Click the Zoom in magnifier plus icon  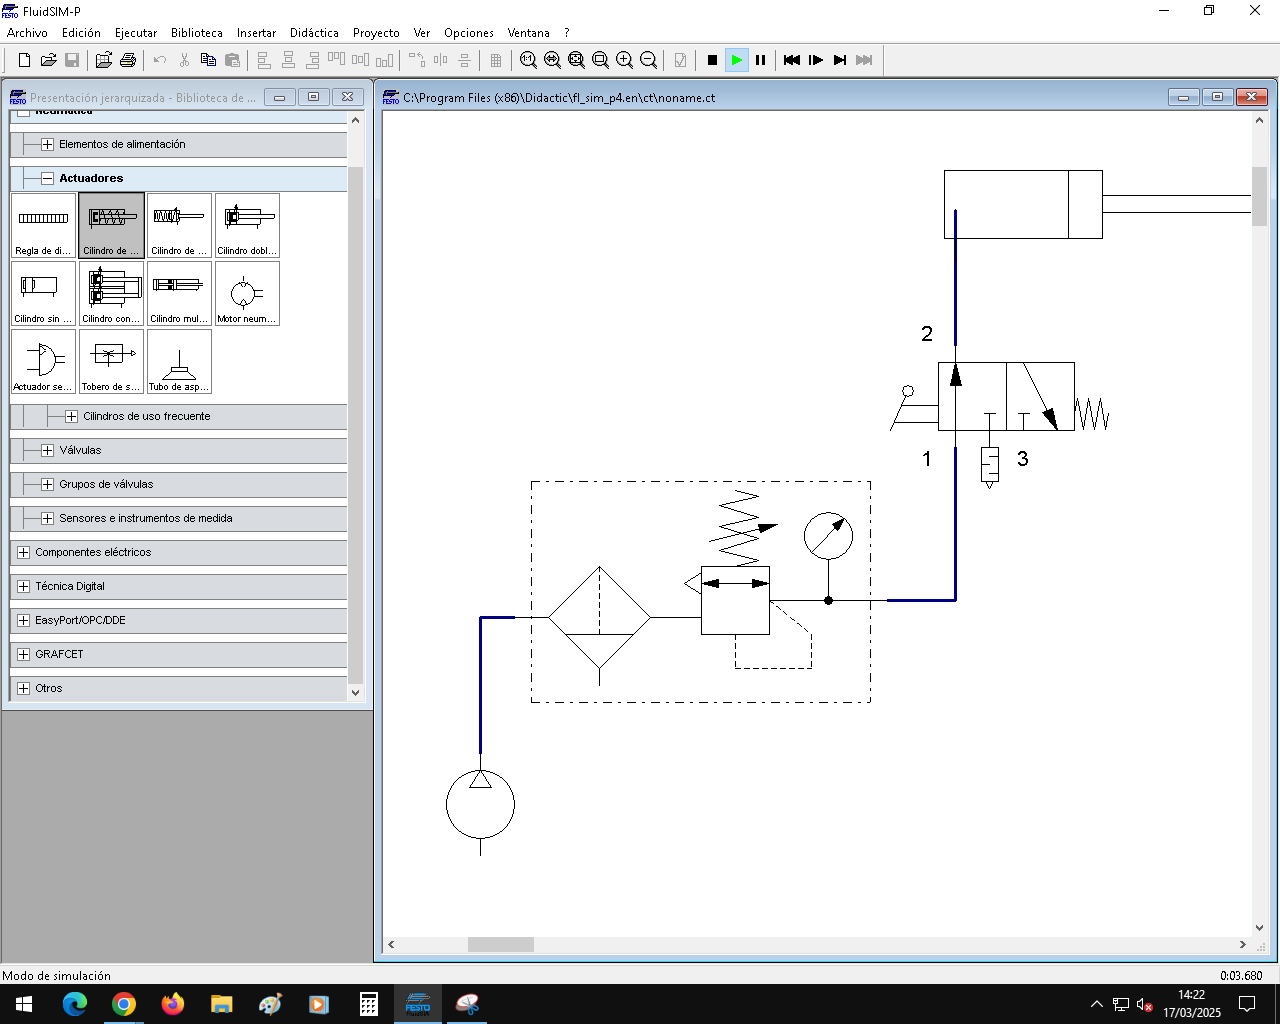pos(624,60)
